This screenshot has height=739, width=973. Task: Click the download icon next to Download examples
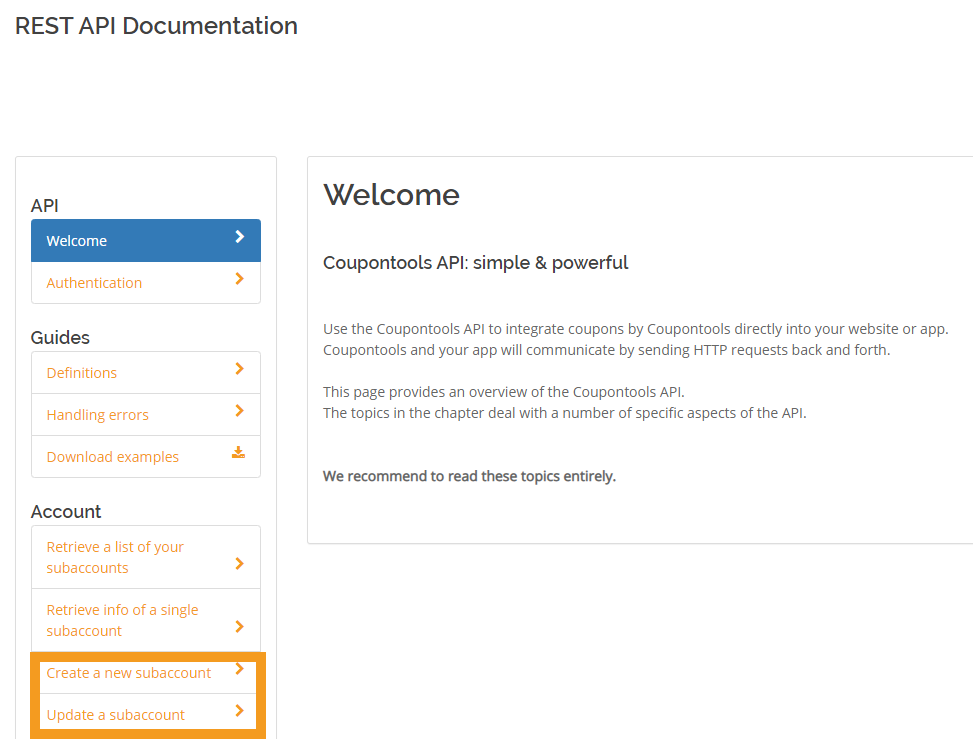click(238, 452)
